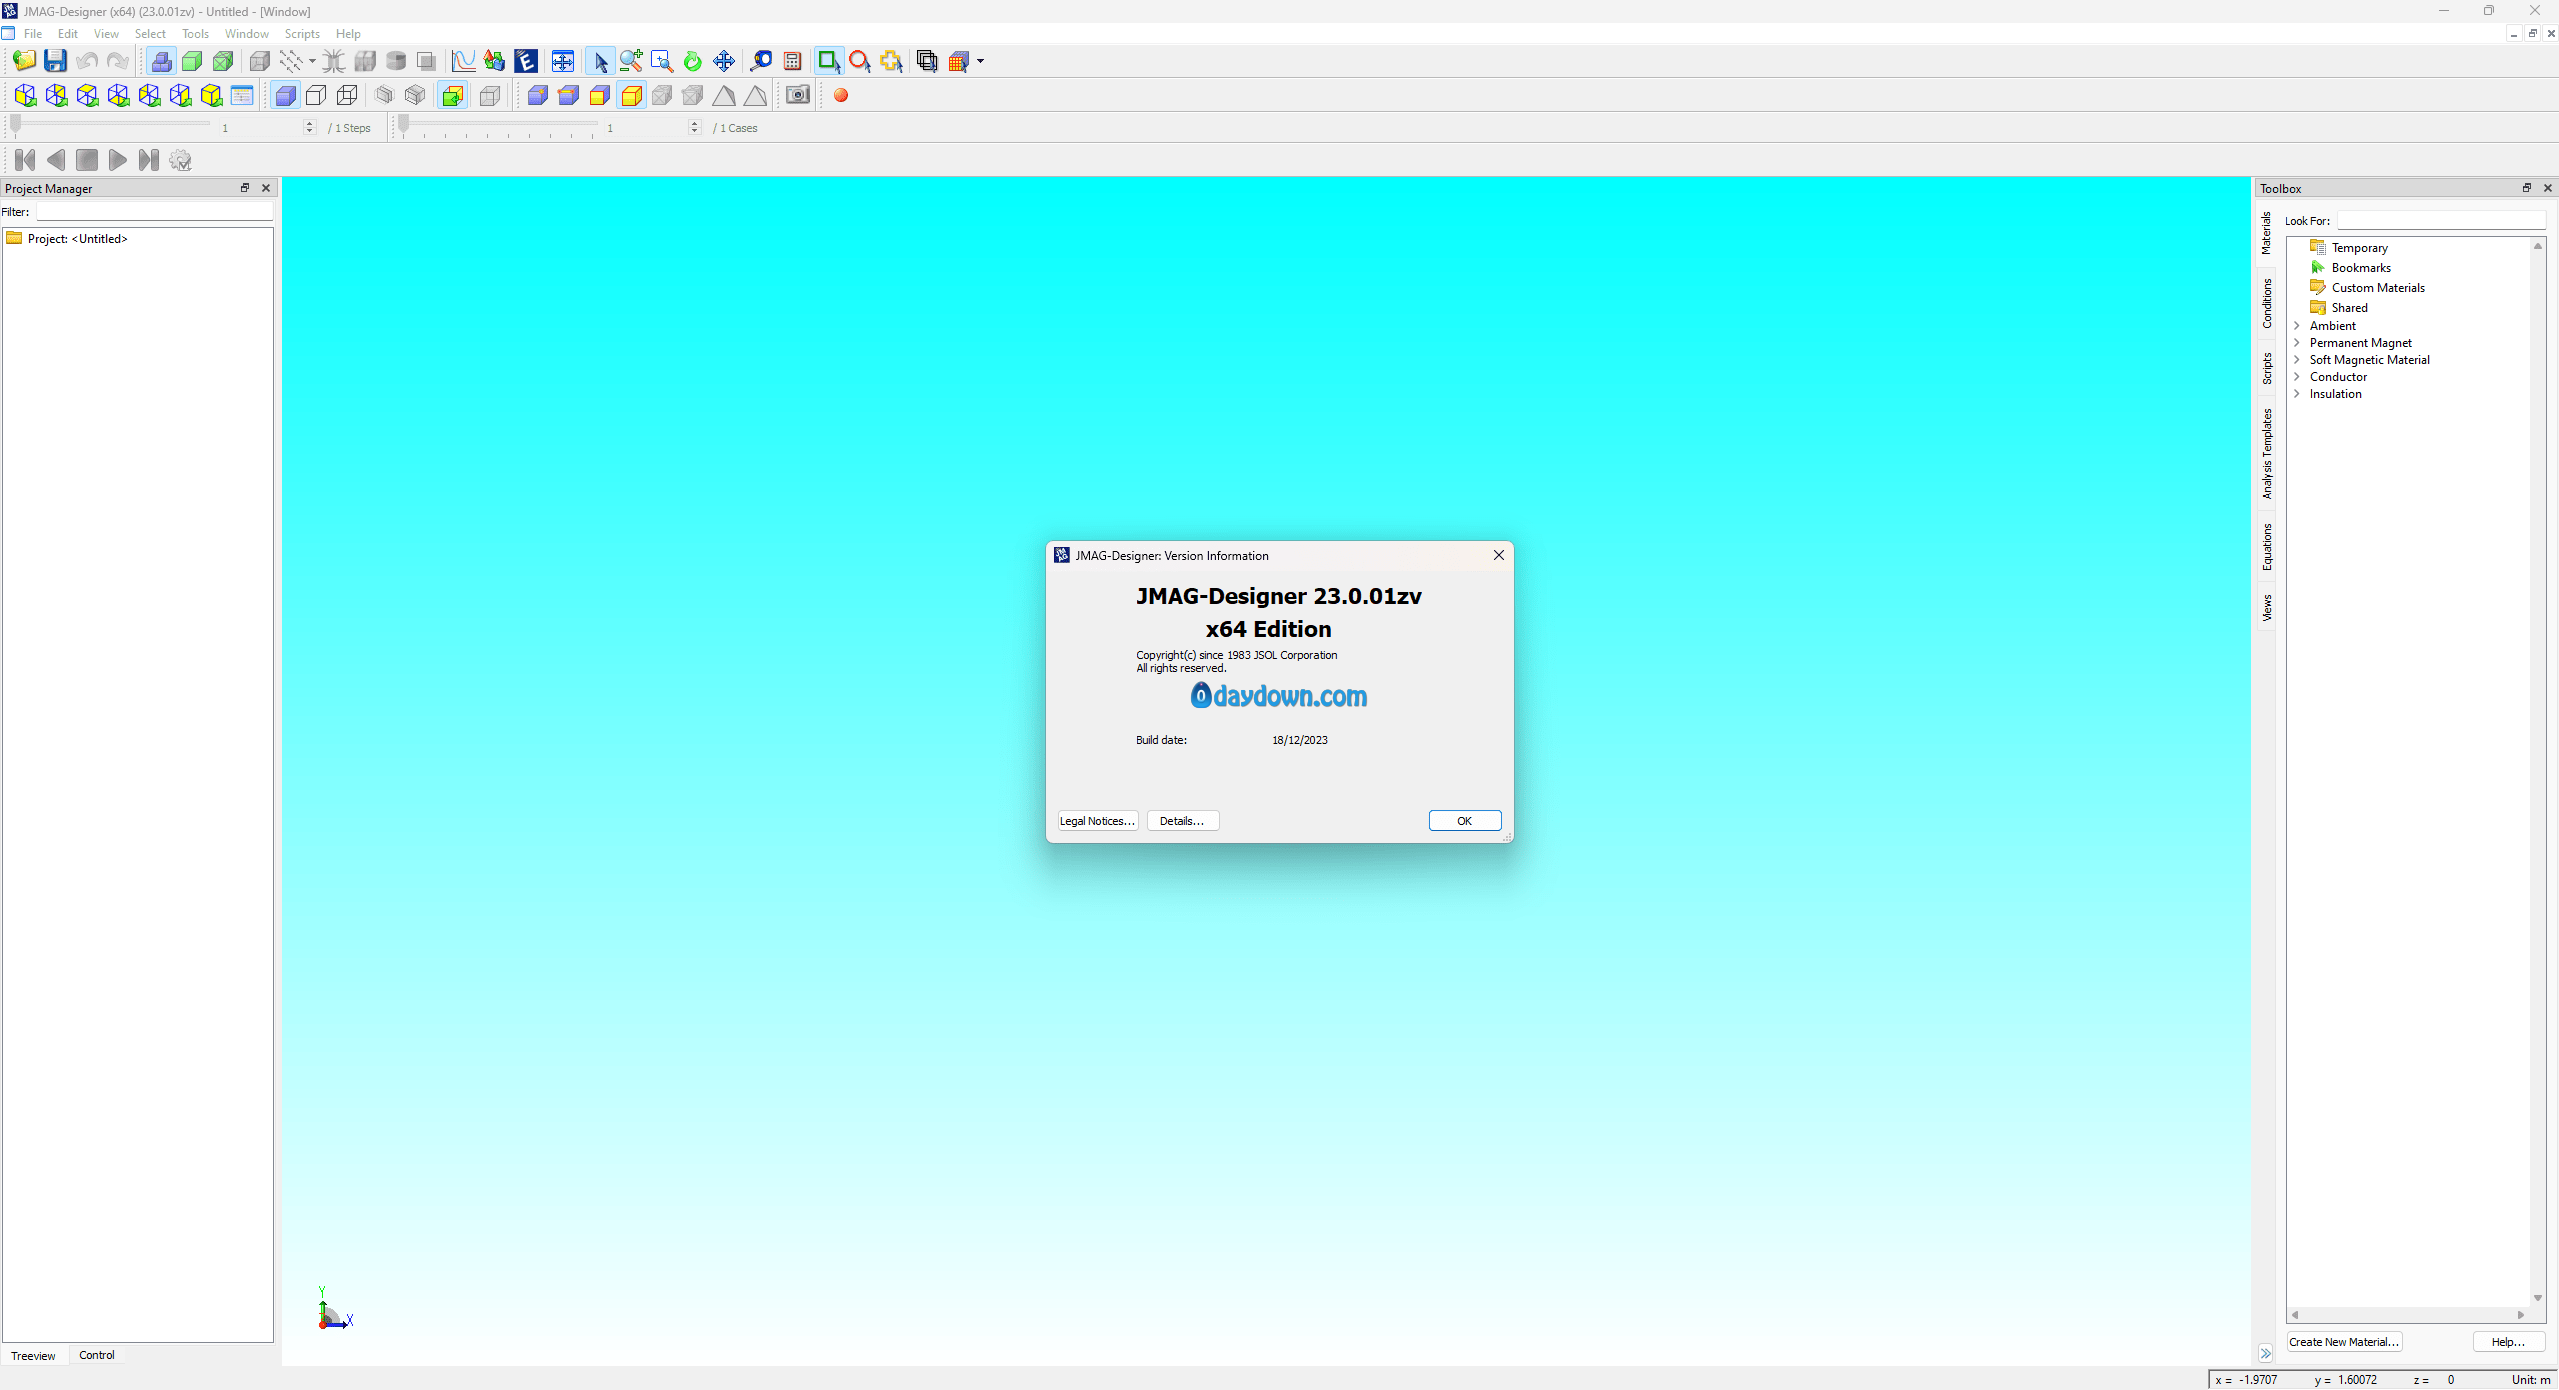Screen dimensions: 2559x1390
Task: Click the Cases slider handle
Action: coord(404,125)
